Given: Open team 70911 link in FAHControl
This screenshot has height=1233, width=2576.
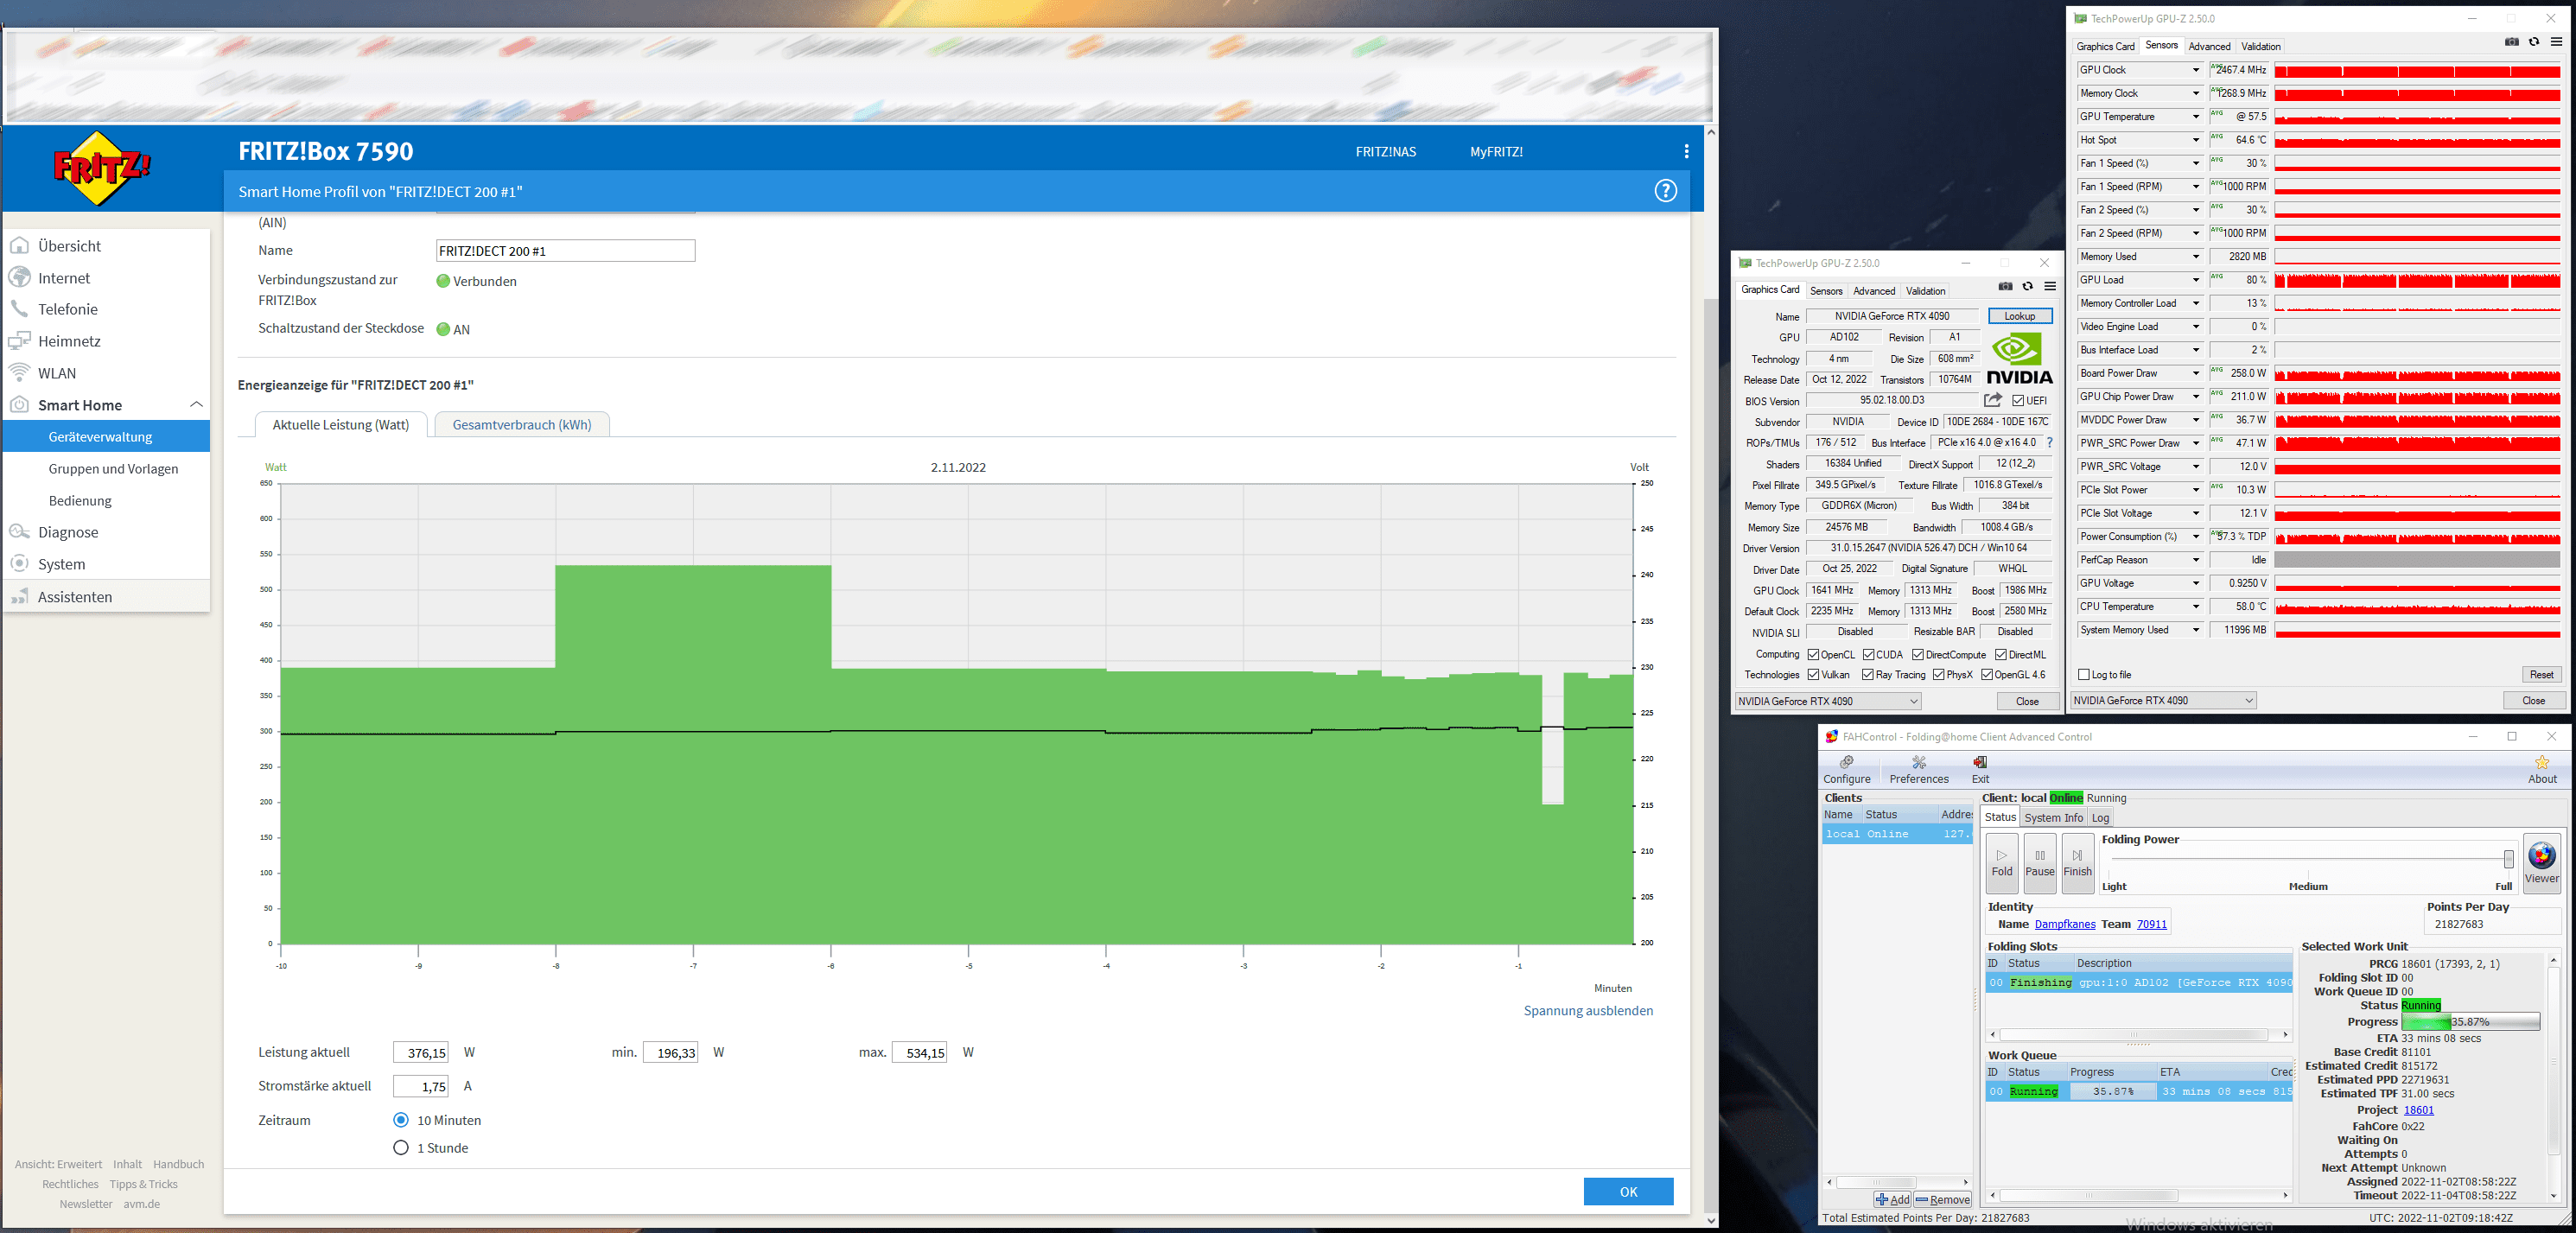Looking at the screenshot, I should tap(2151, 924).
